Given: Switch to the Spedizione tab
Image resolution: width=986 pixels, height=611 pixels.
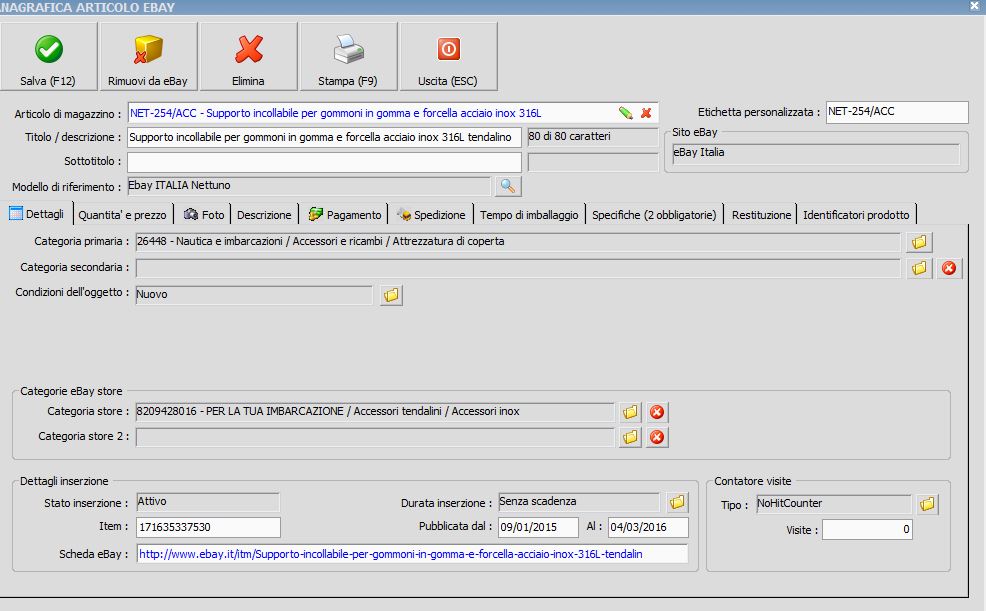Looking at the screenshot, I should pos(431,215).
